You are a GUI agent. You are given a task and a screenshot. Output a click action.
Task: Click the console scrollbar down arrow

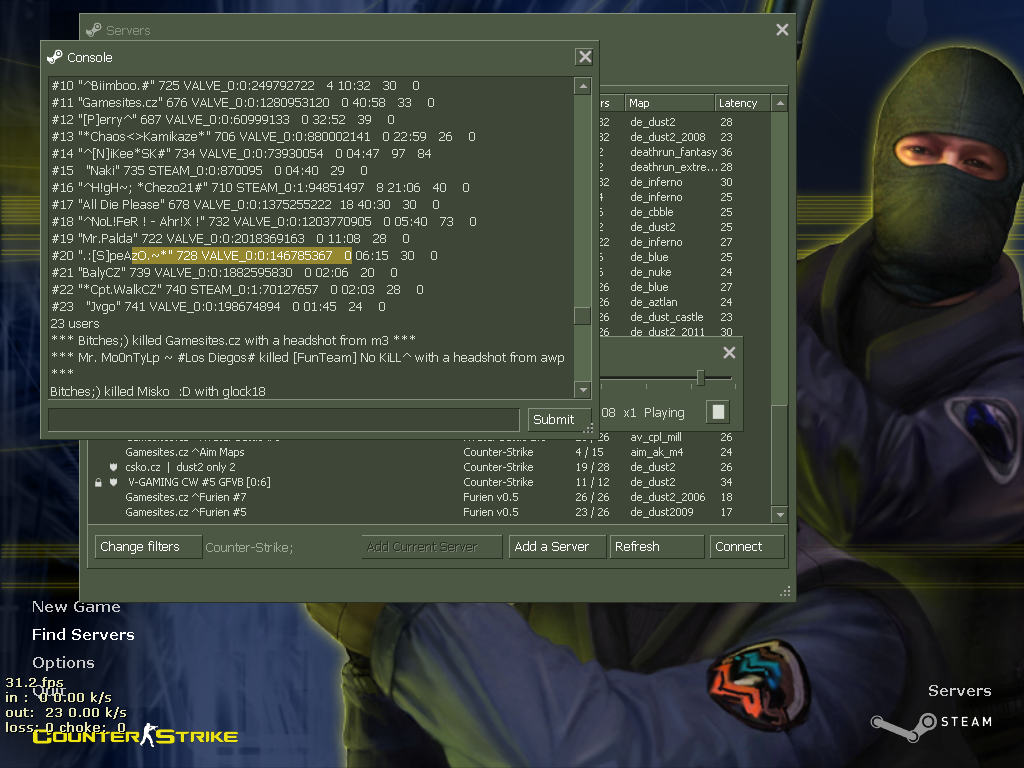click(583, 390)
